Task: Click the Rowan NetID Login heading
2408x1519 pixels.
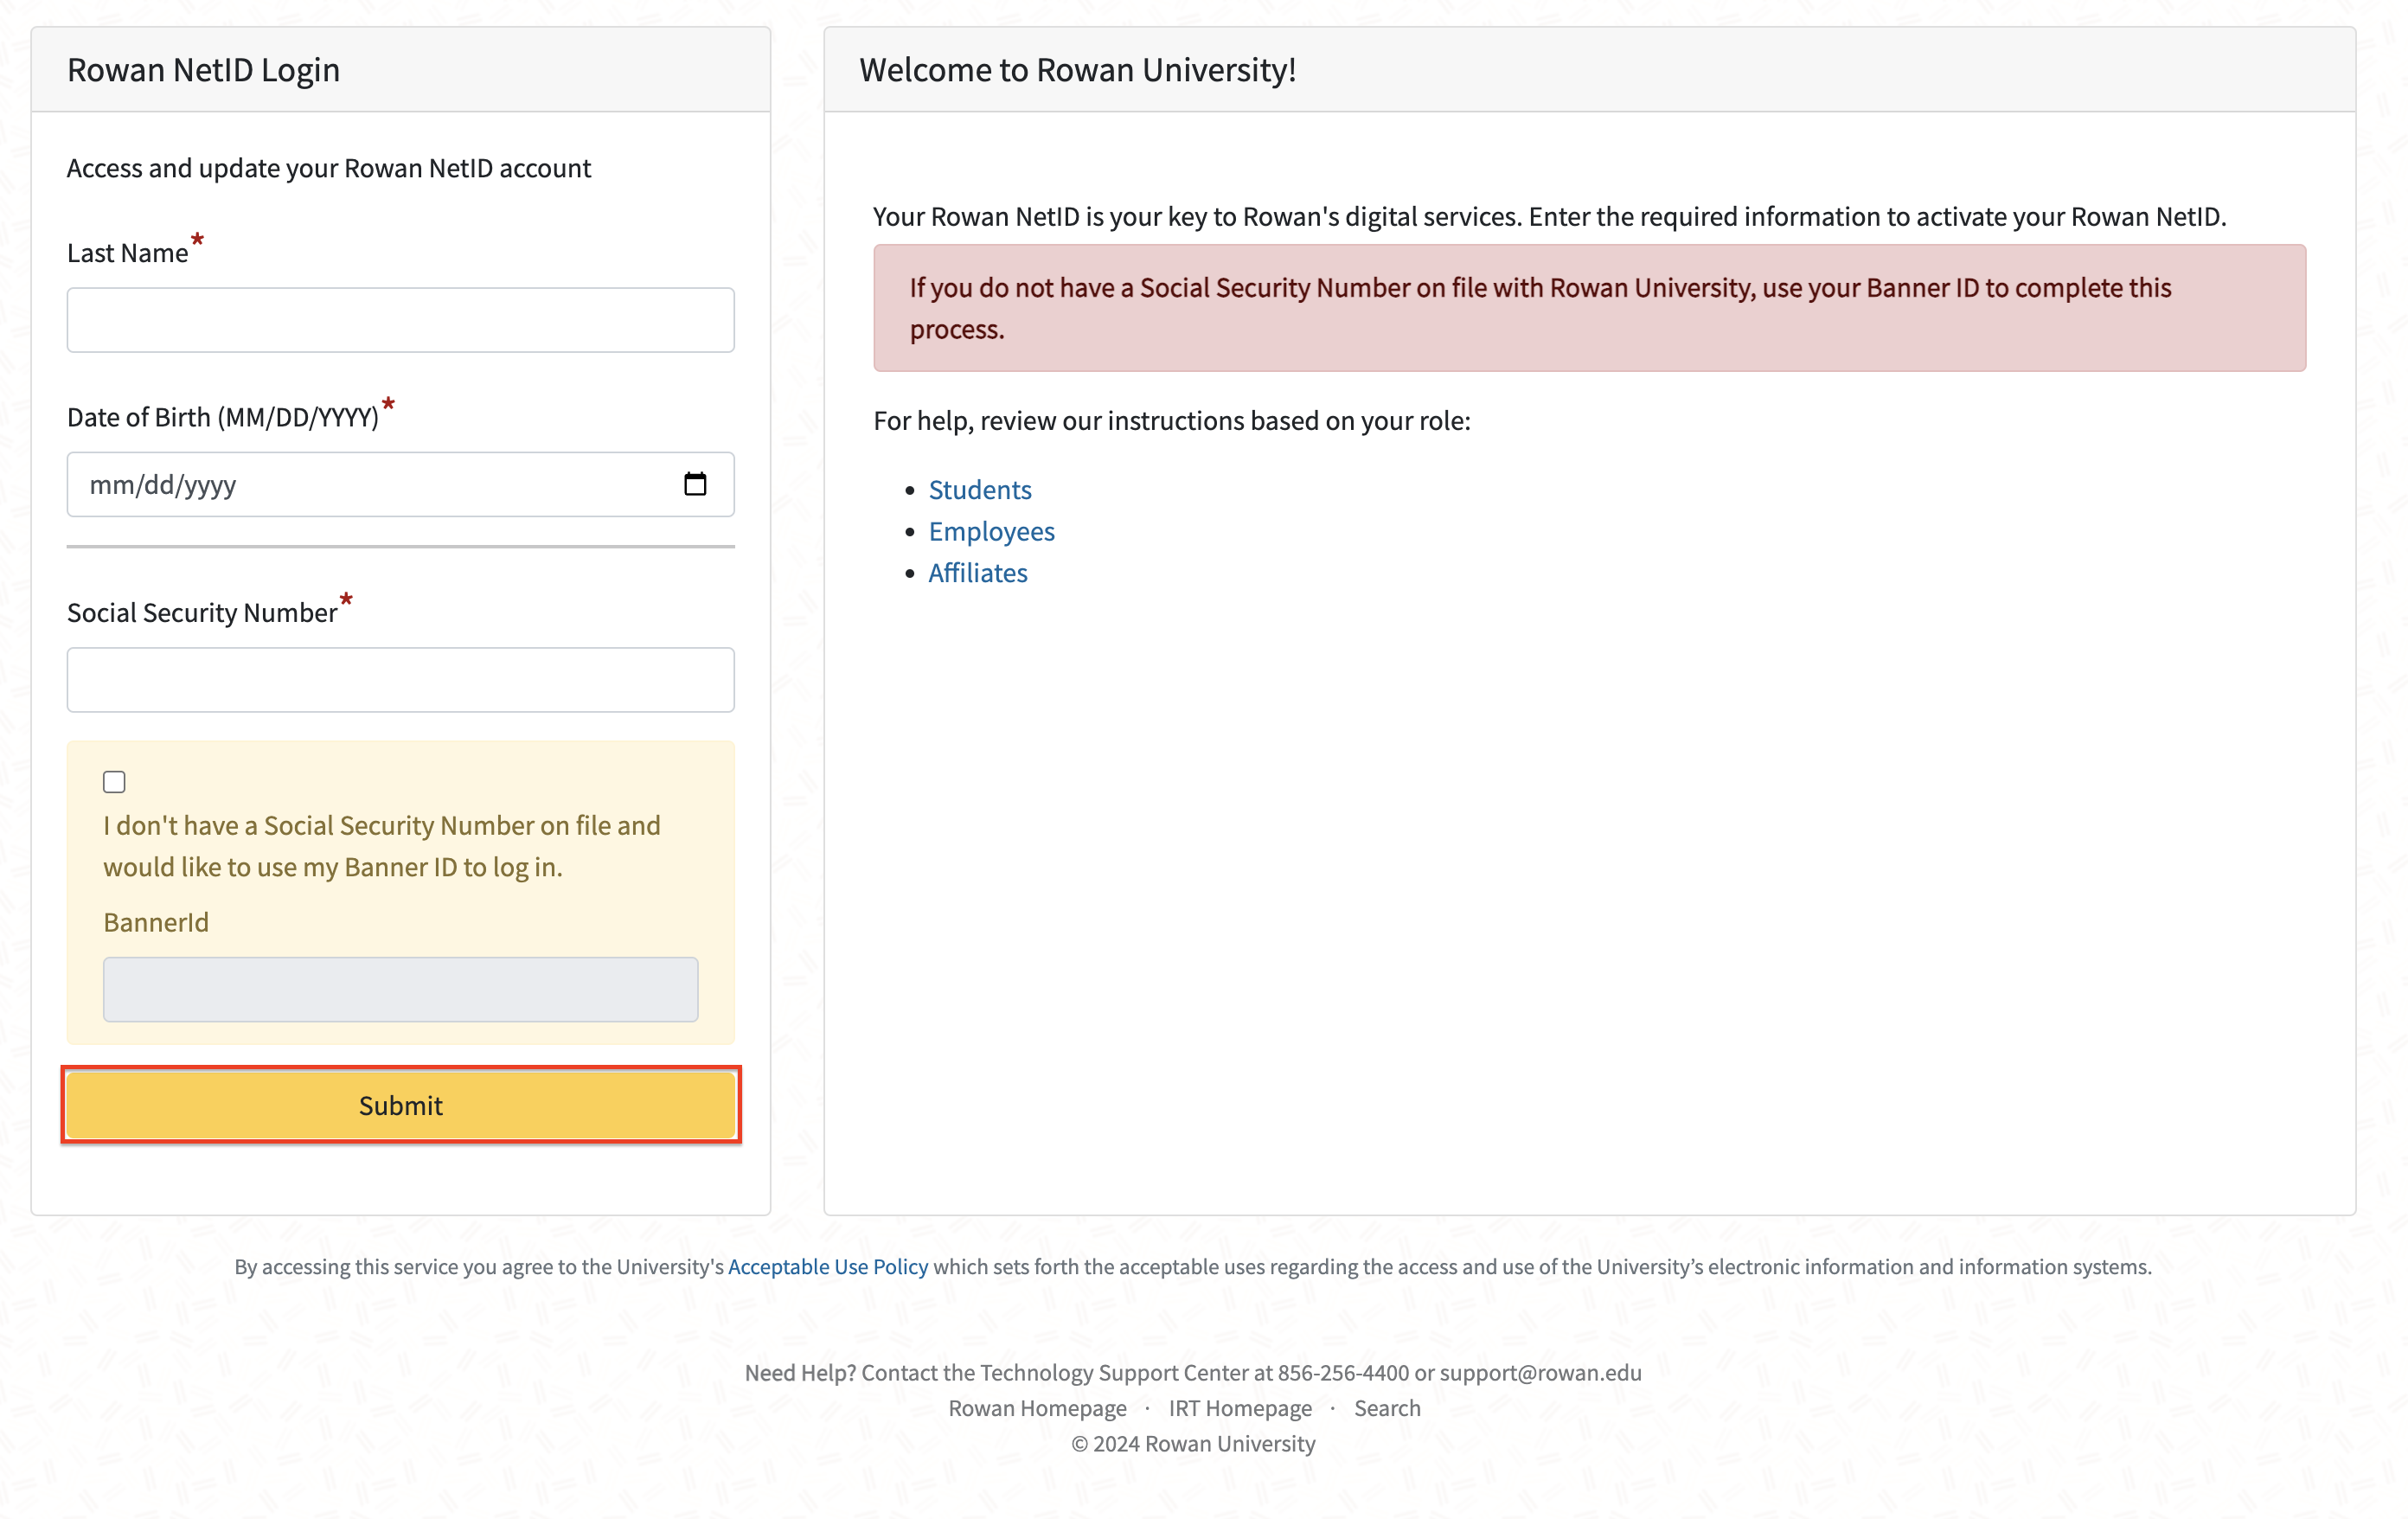Action: point(203,70)
